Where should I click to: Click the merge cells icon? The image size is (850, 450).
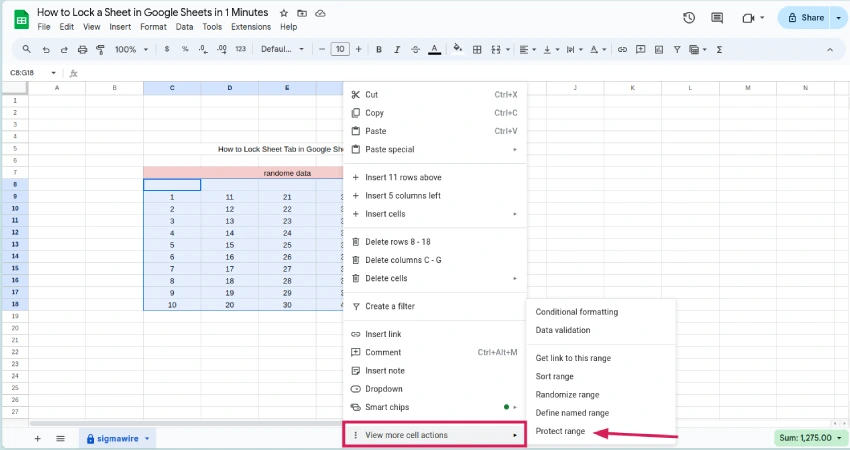495,49
